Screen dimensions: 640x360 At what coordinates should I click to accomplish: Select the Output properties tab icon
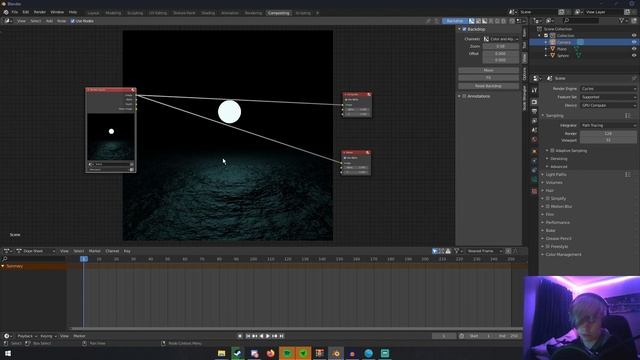[x=534, y=111]
